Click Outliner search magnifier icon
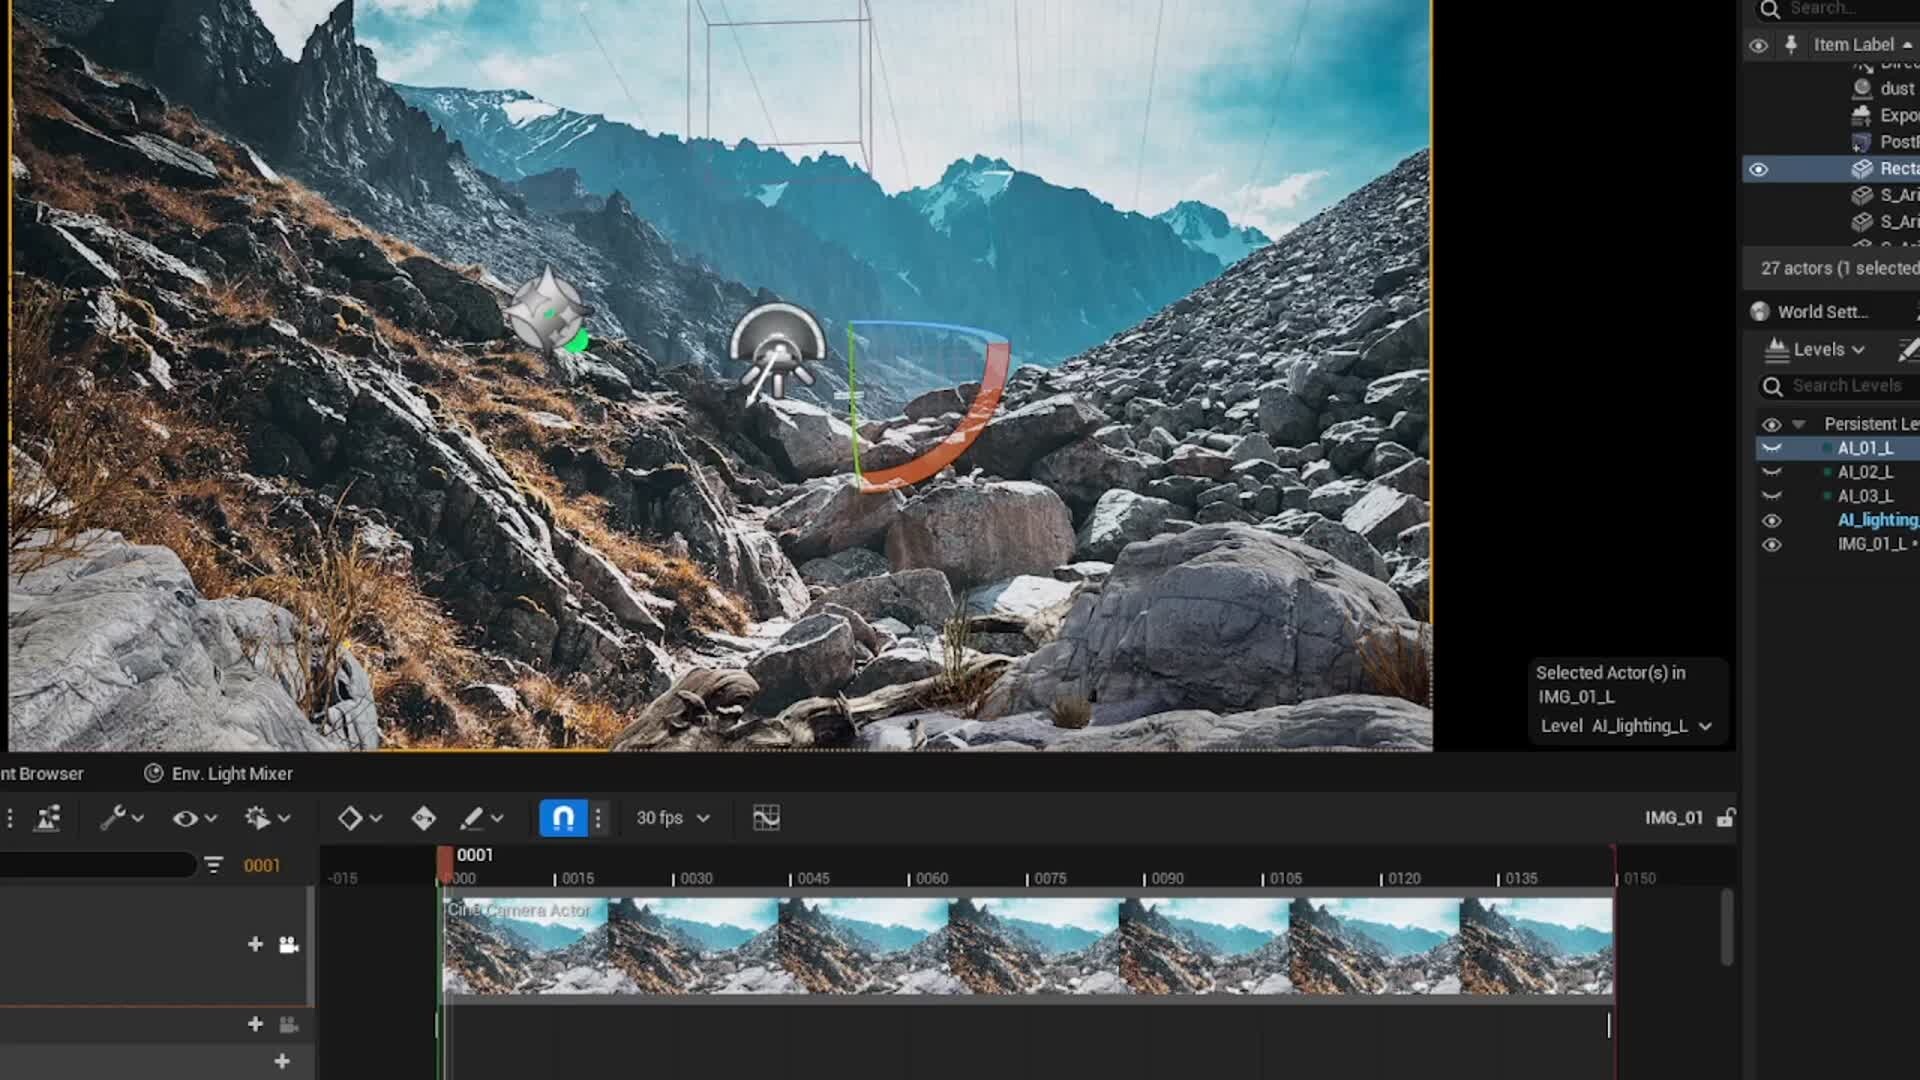 pos(1770,9)
